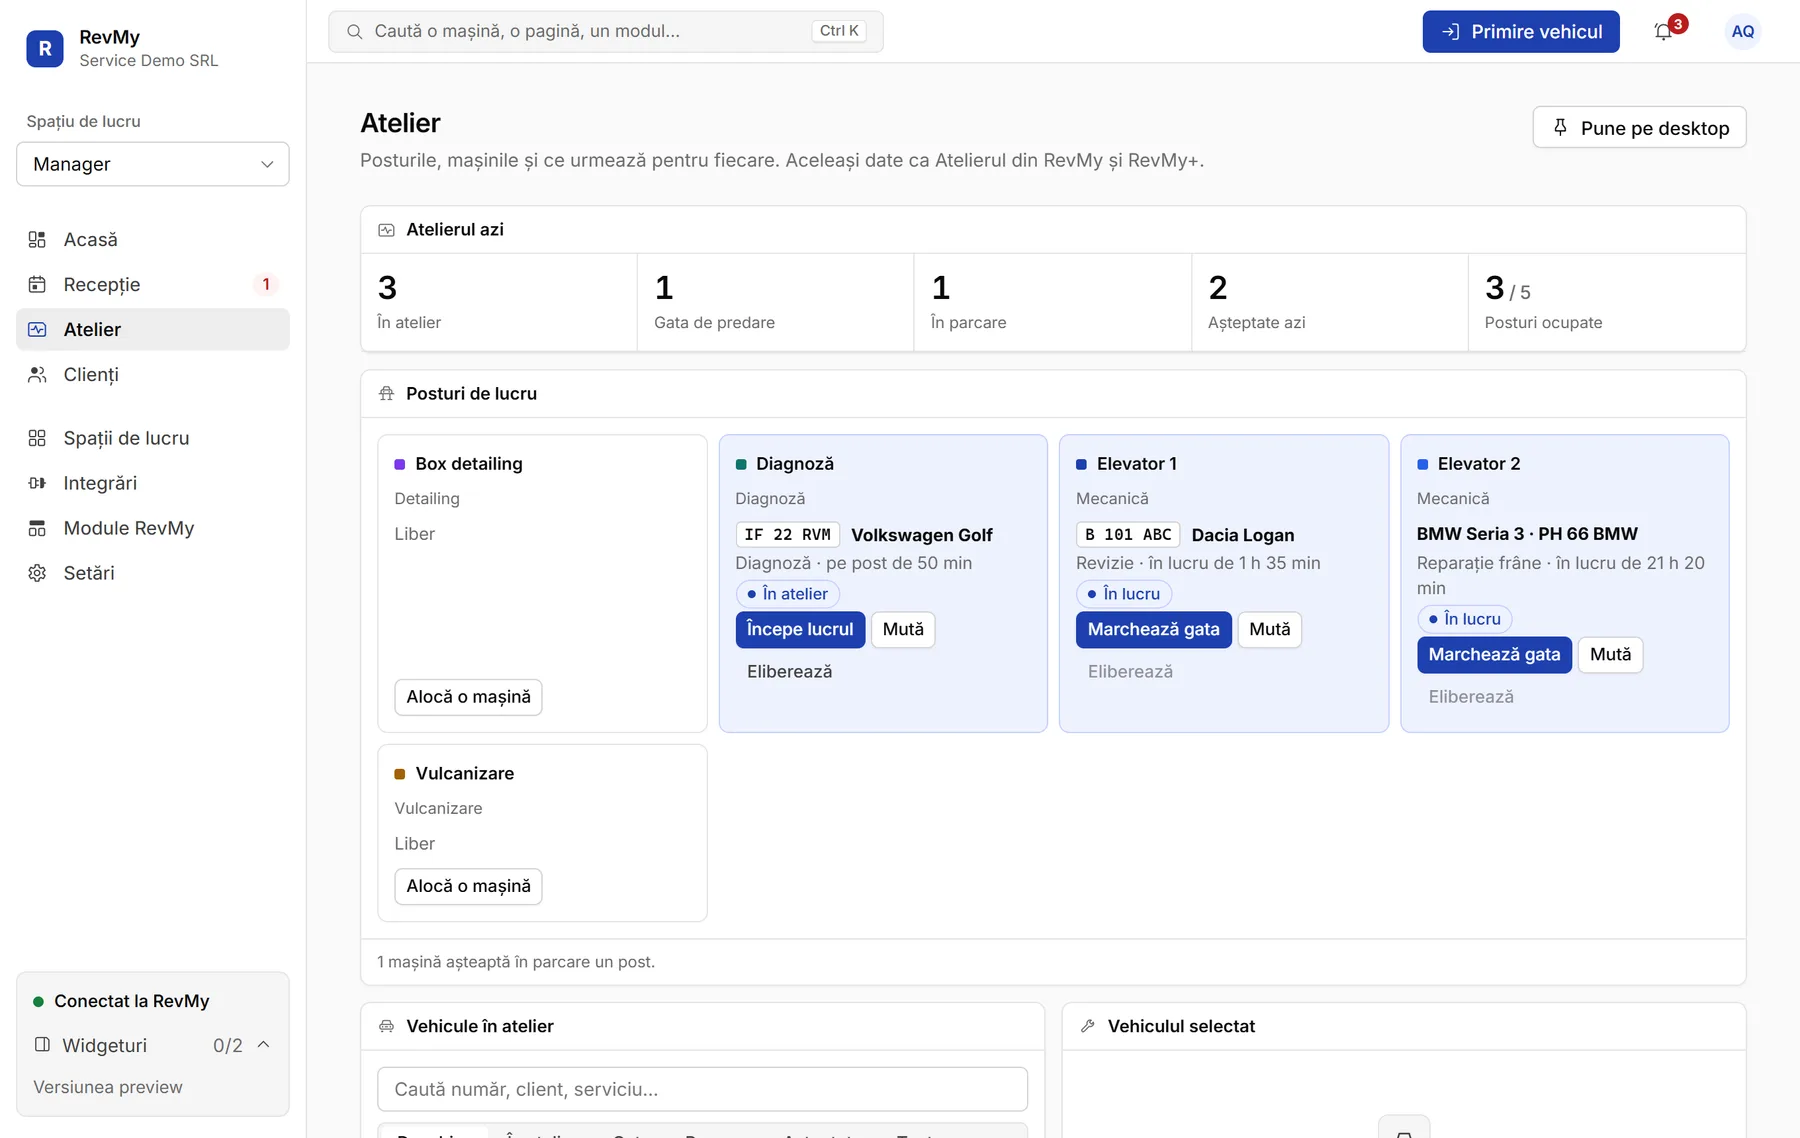1800x1138 pixels.
Task: Click BMW Seria 3 · PH 66 BMW text
Action: point(1527,534)
